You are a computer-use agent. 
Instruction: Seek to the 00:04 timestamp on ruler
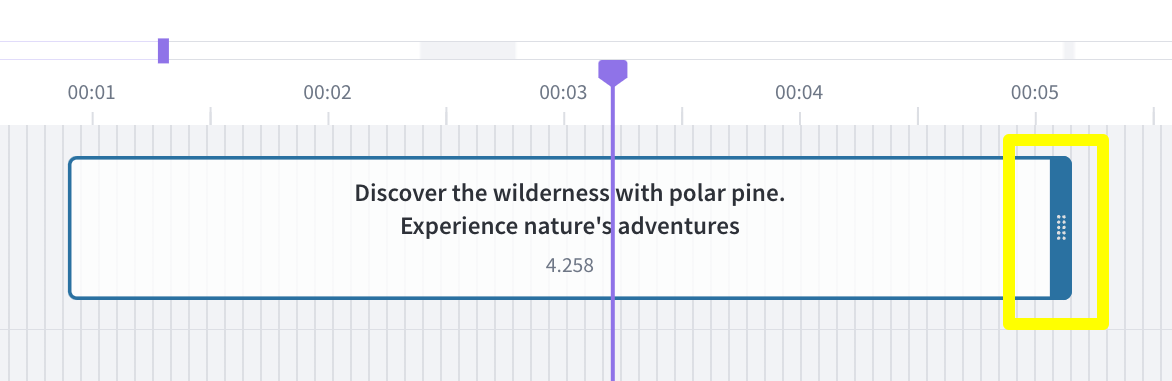click(x=799, y=93)
